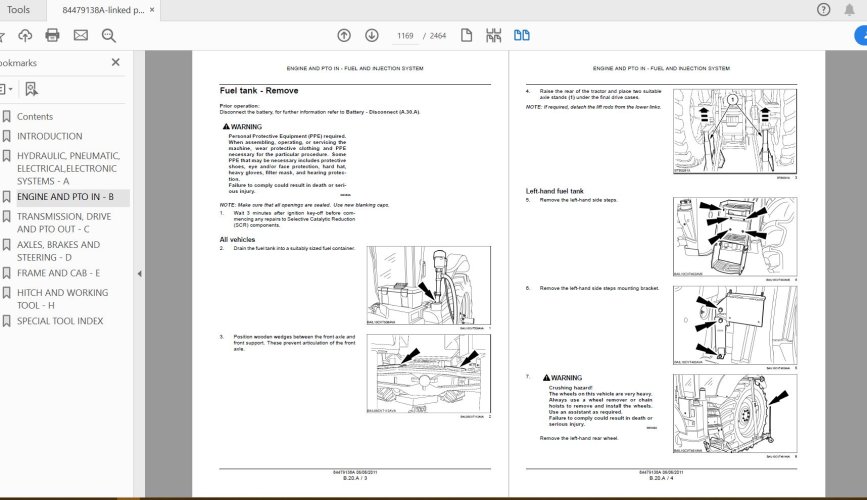The width and height of the screenshot is (867, 500).
Task: Click left-hand side steps illustration
Action: 735,237
